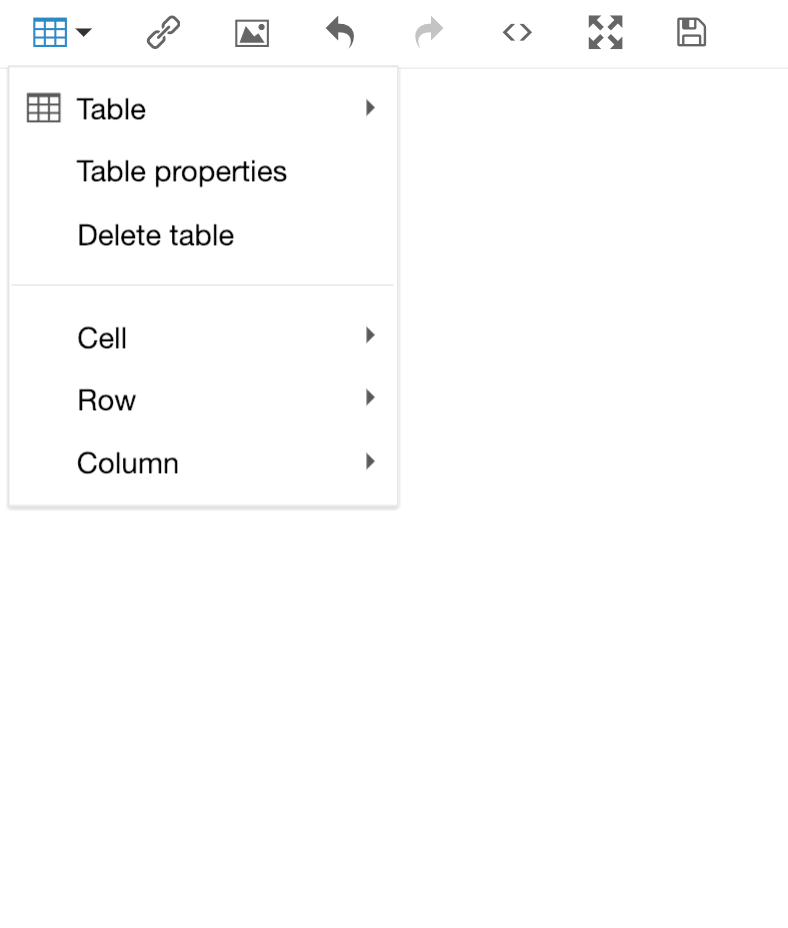The image size is (788, 928).
Task: Open the Column menu item
Action: 203,463
